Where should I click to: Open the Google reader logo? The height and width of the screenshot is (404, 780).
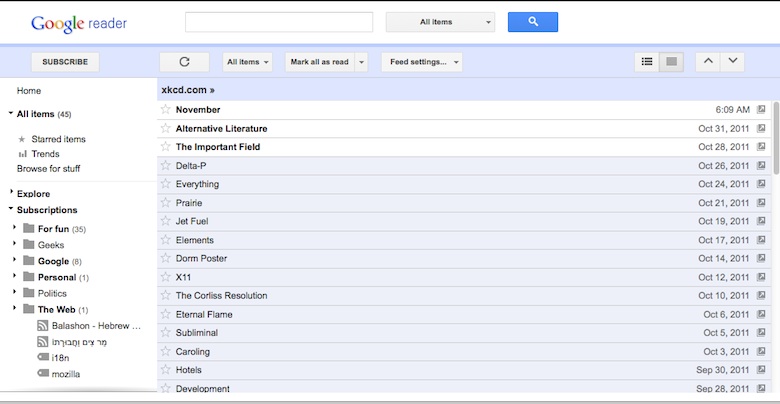(x=79, y=23)
